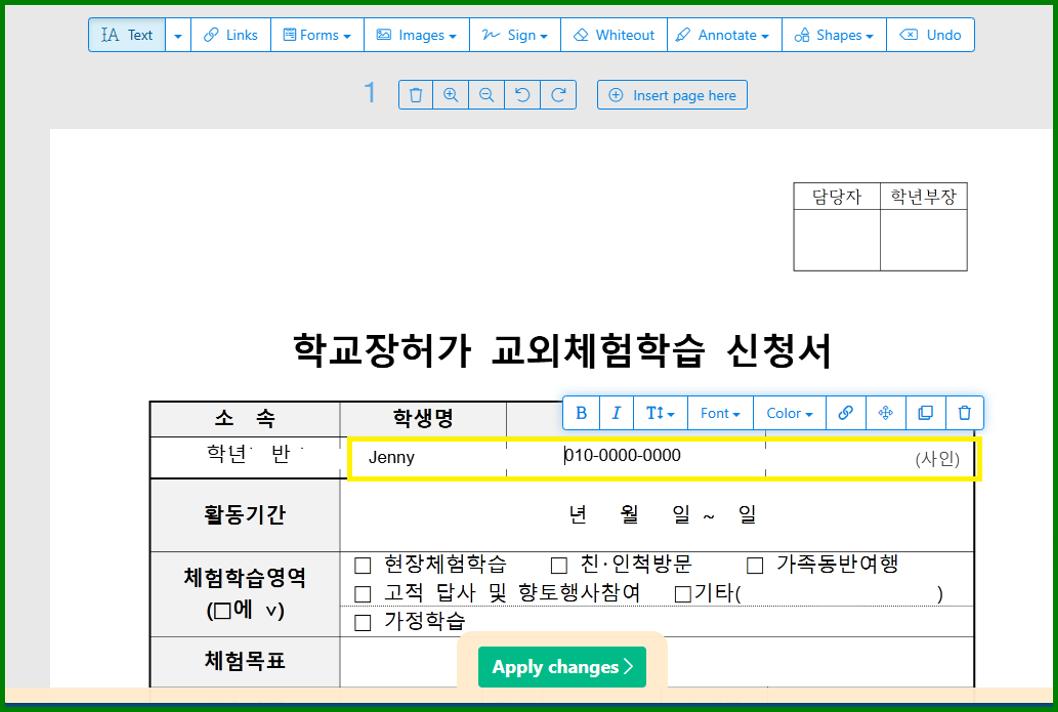The image size is (1058, 712).
Task: Click the Apply changes button
Action: (x=561, y=666)
